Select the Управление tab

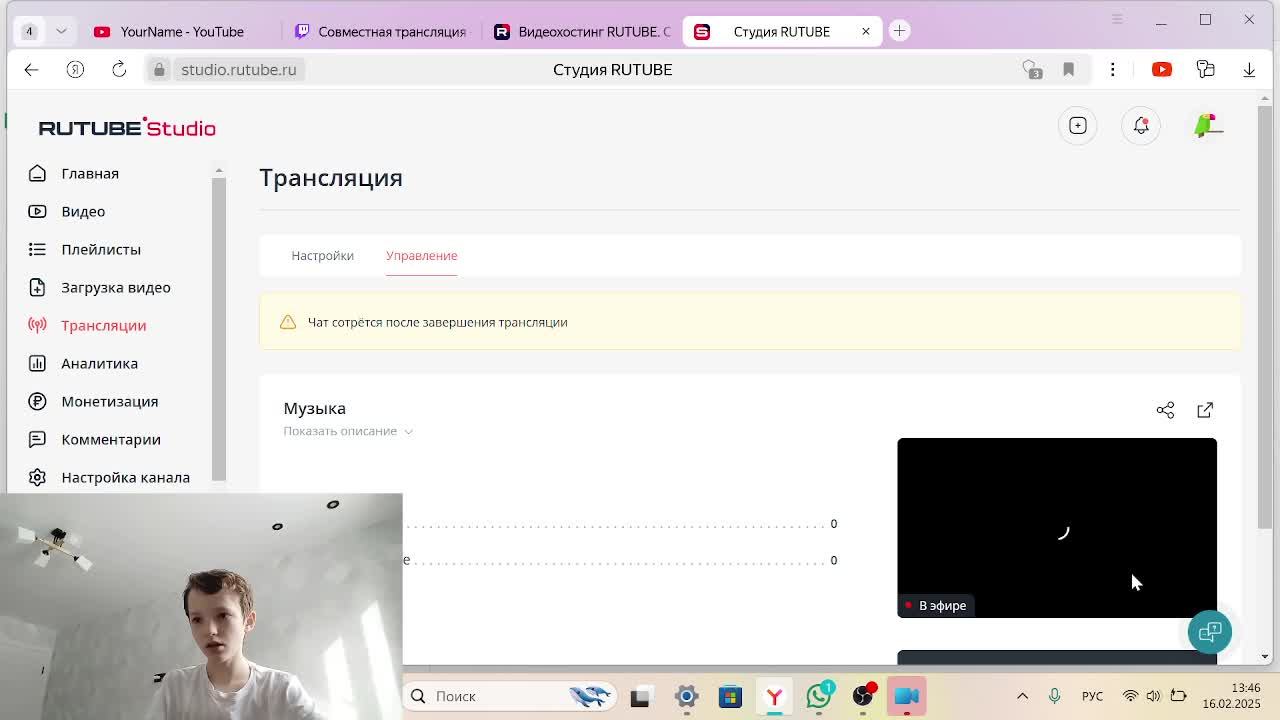click(421, 255)
